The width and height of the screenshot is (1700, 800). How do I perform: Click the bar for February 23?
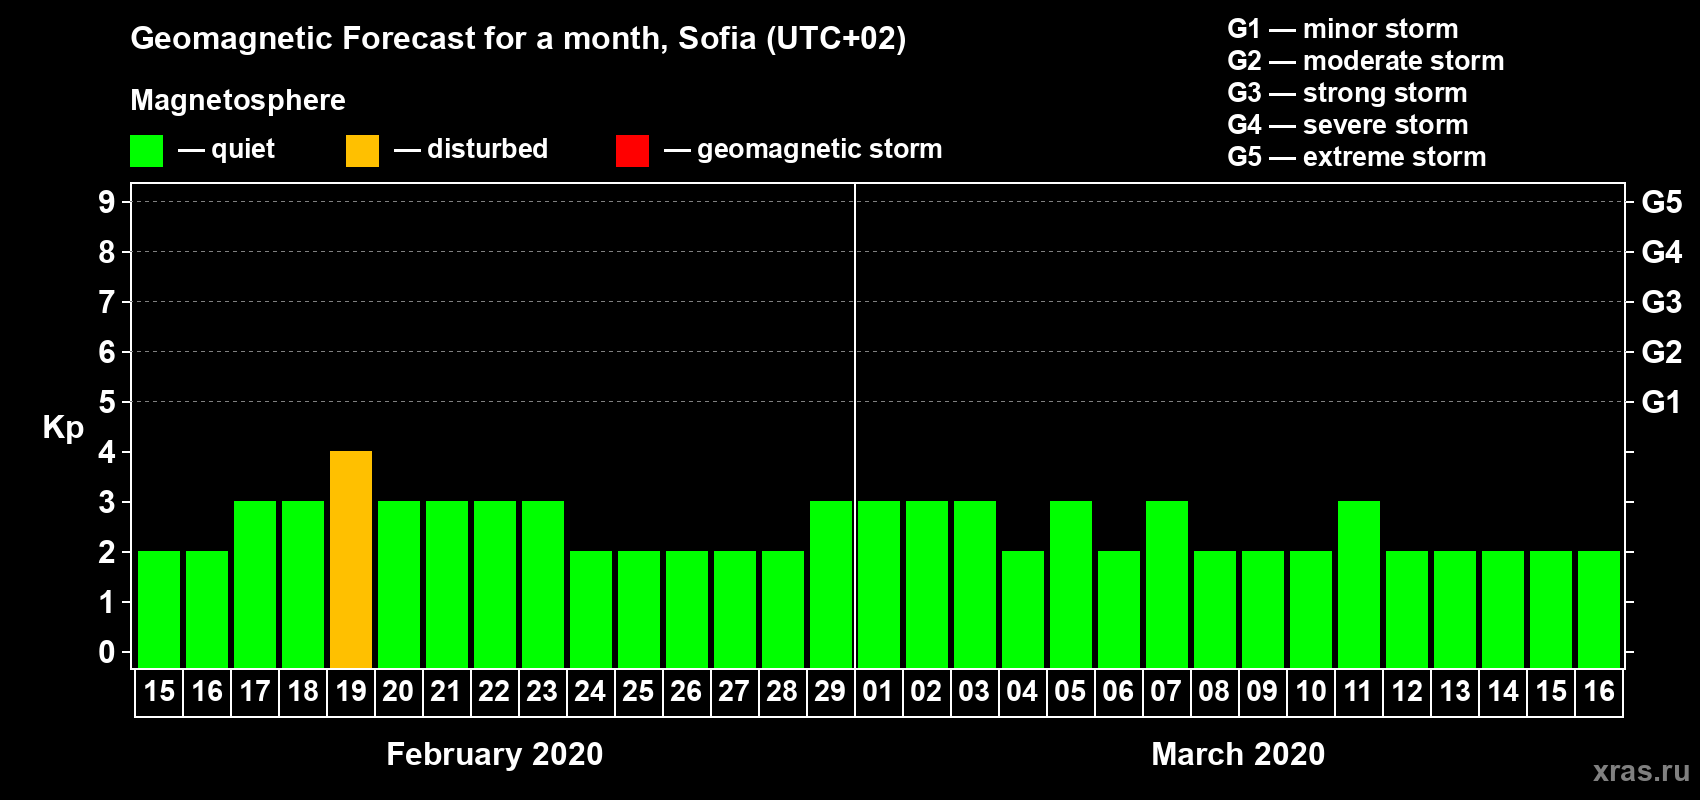point(543,584)
